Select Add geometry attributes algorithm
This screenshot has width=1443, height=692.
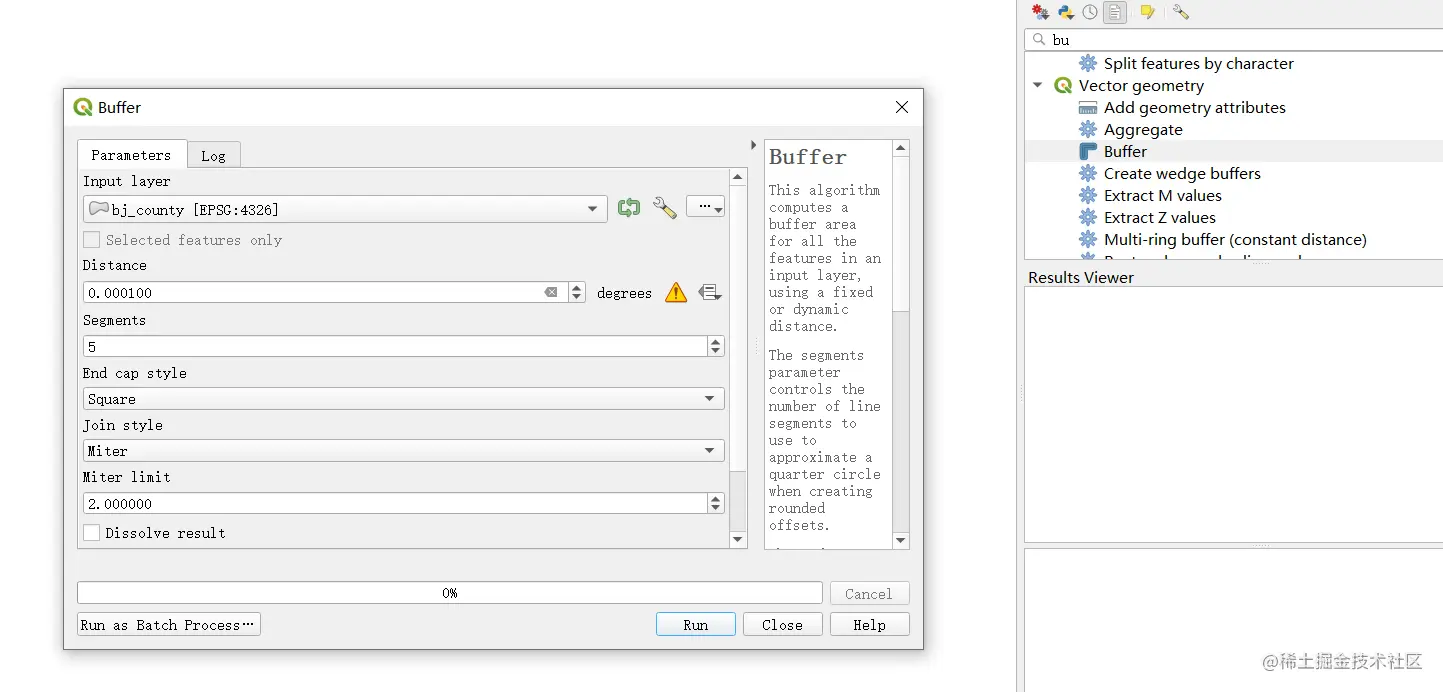(x=1194, y=107)
